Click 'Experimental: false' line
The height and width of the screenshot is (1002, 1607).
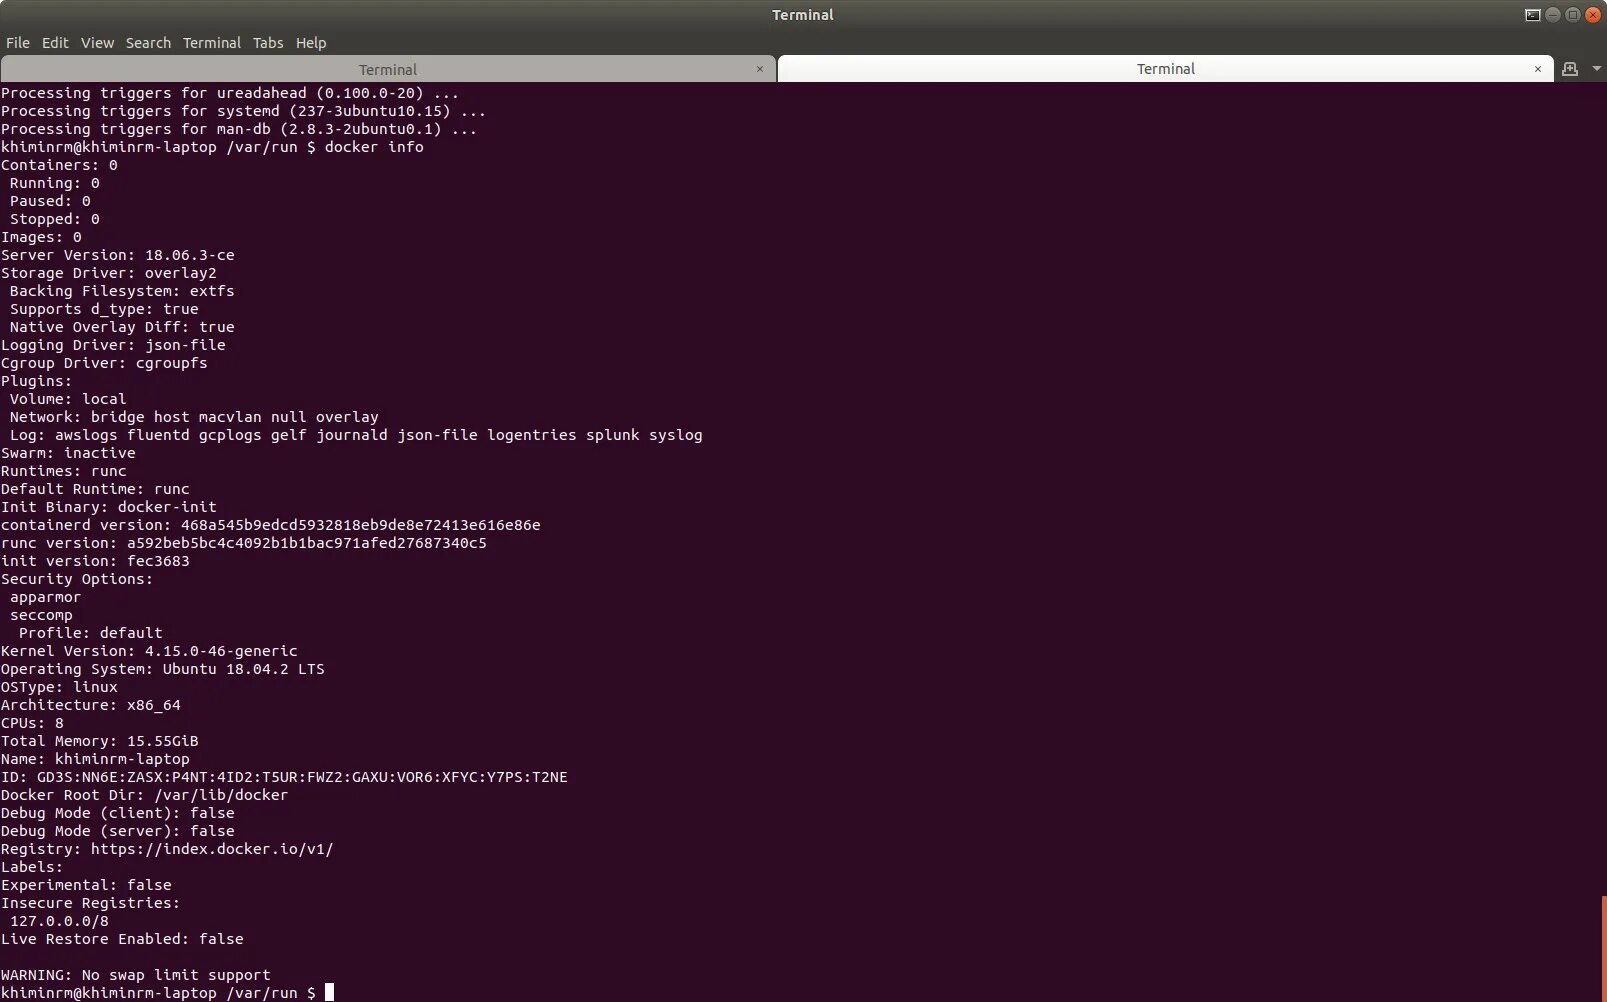coord(86,885)
